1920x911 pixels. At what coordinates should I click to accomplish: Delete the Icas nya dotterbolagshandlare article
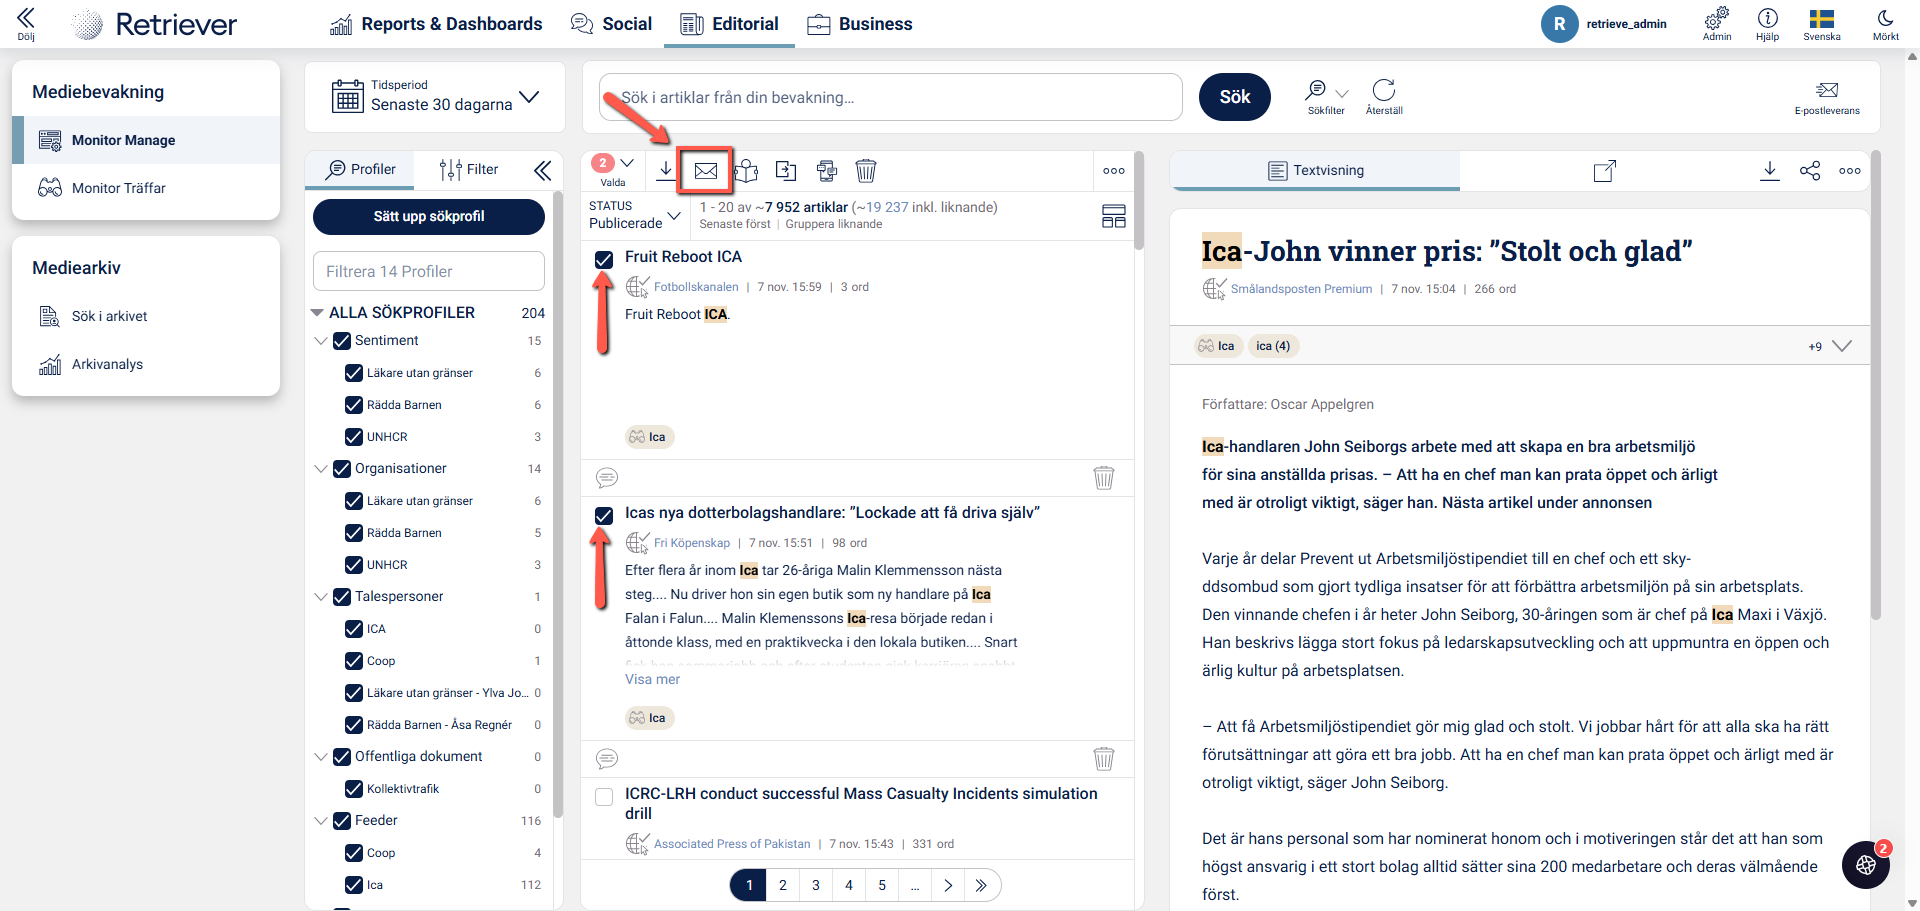click(x=1104, y=759)
